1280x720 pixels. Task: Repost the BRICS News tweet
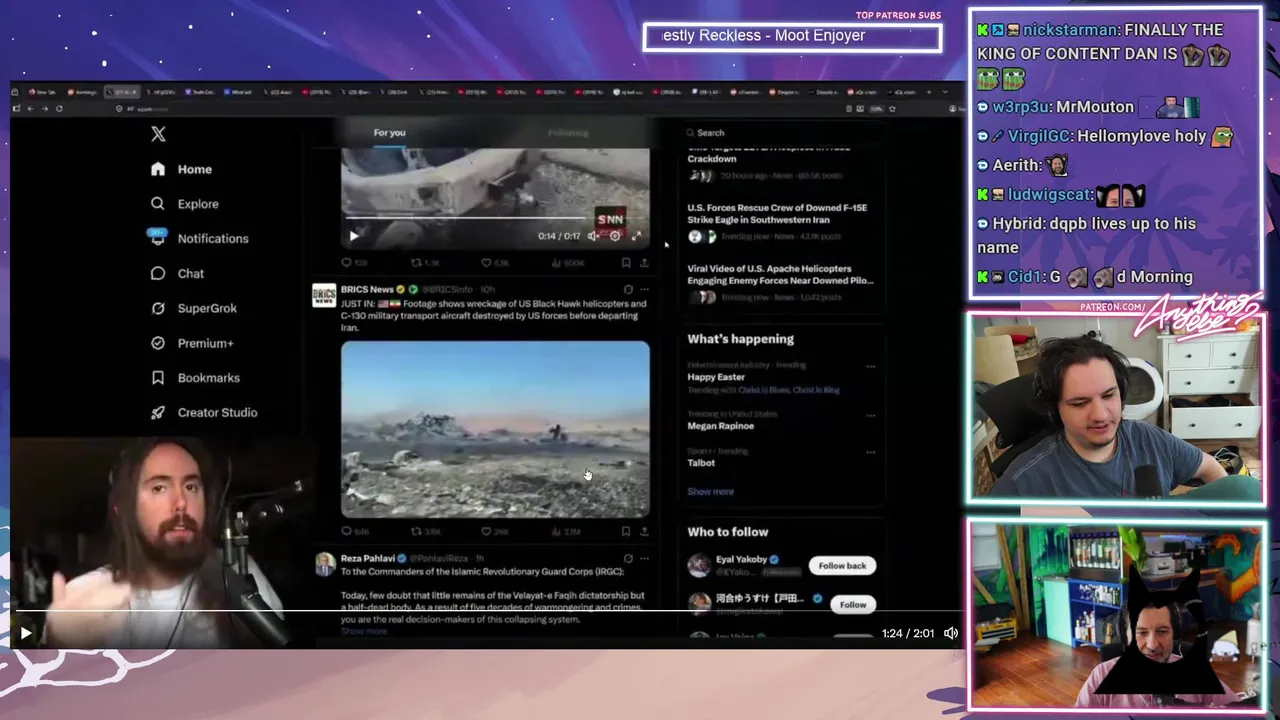point(417,531)
